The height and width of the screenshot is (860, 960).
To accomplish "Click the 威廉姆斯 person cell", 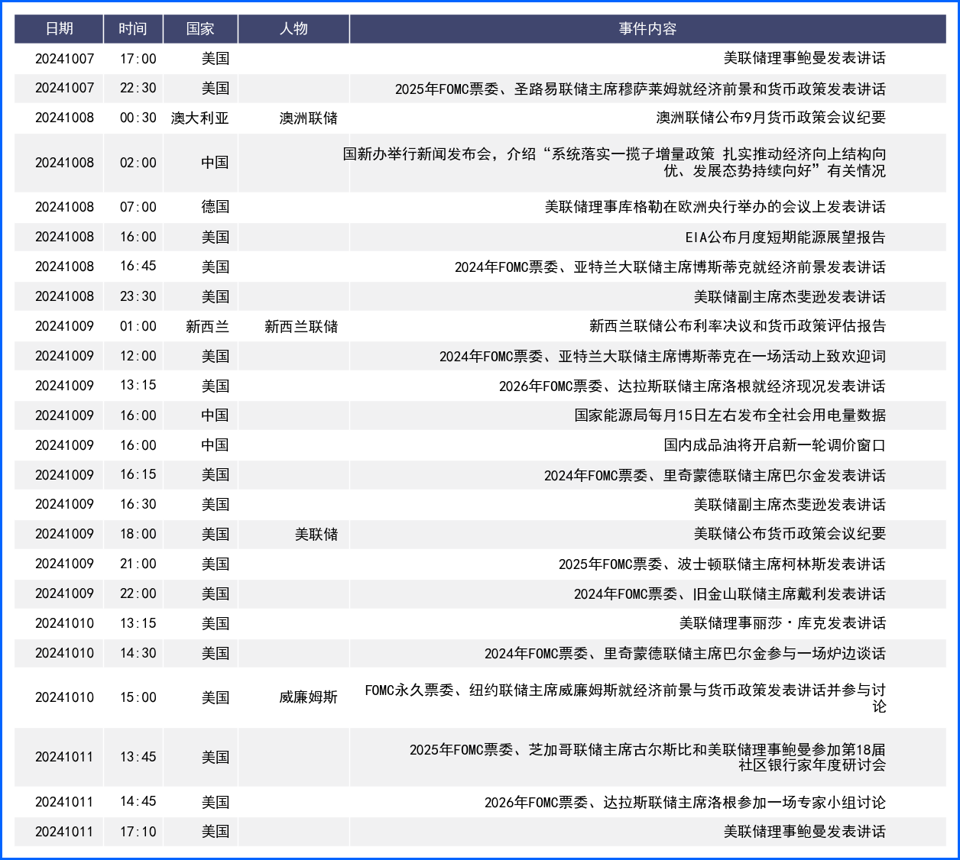I will pos(309,697).
